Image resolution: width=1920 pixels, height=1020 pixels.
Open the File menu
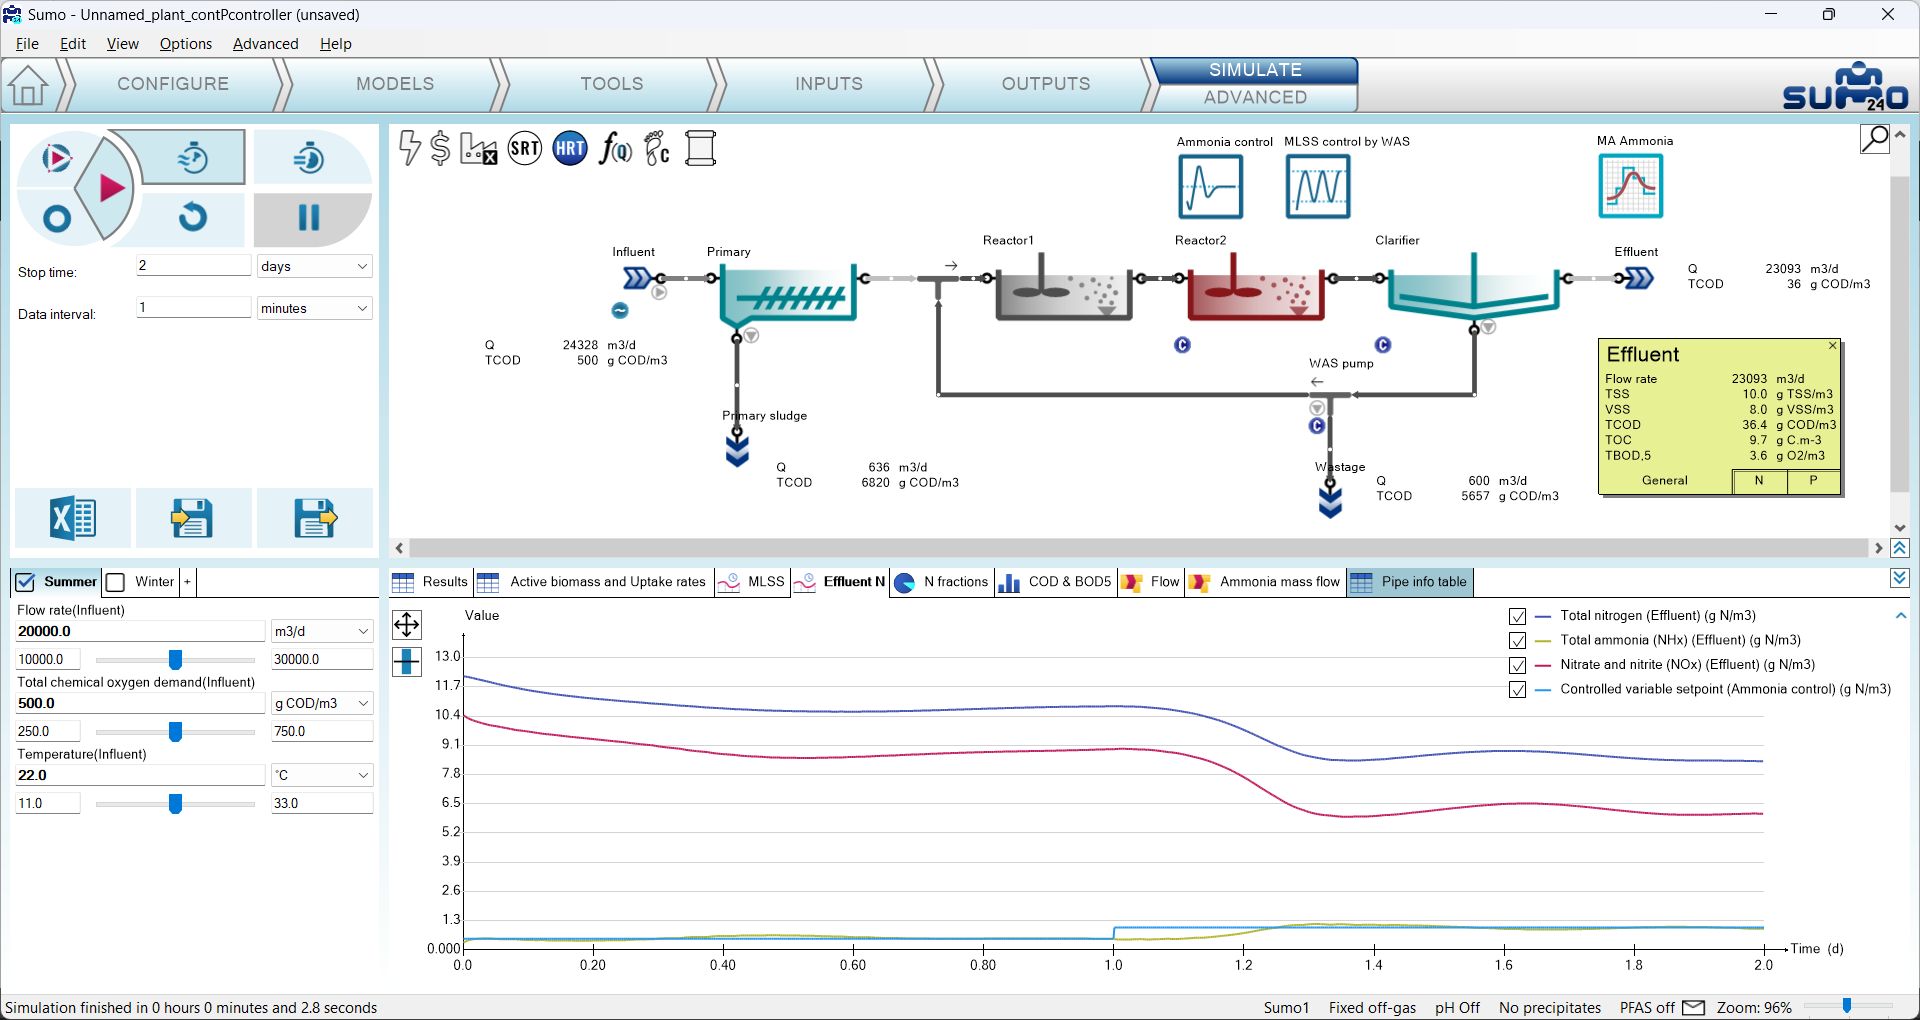27,44
